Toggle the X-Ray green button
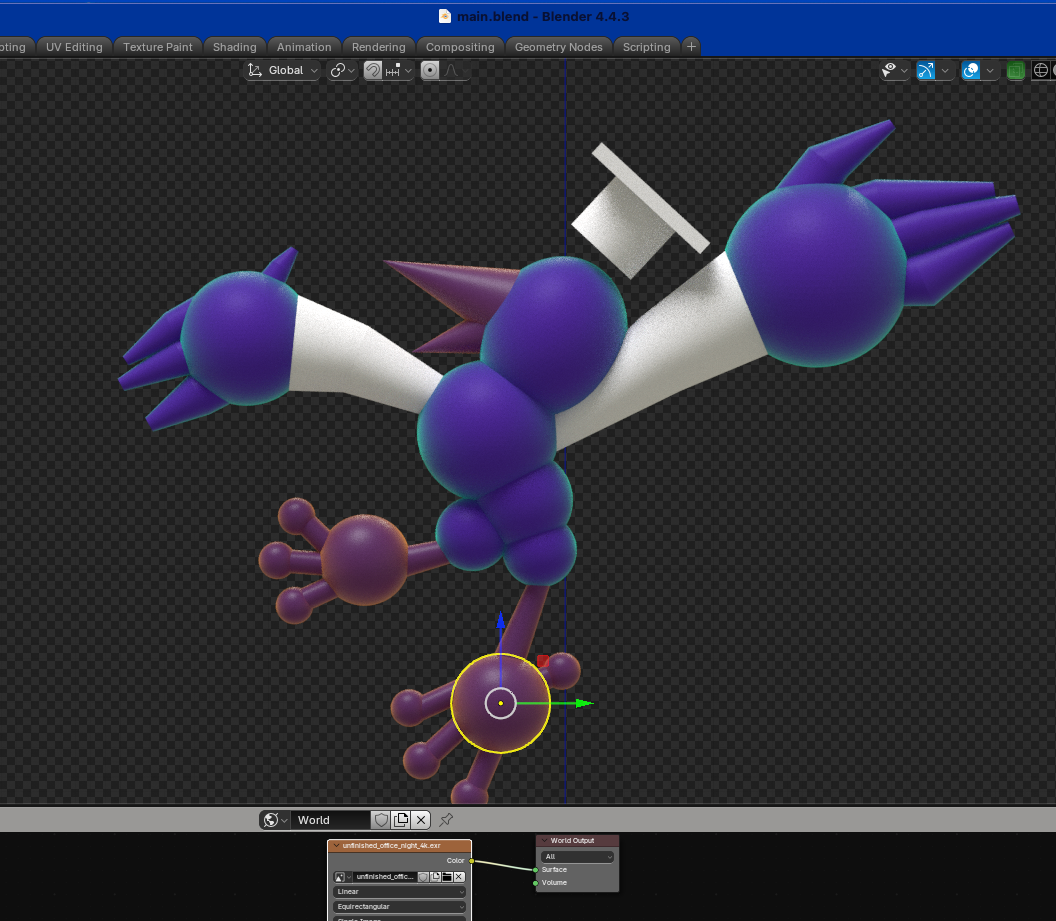 [1016, 70]
